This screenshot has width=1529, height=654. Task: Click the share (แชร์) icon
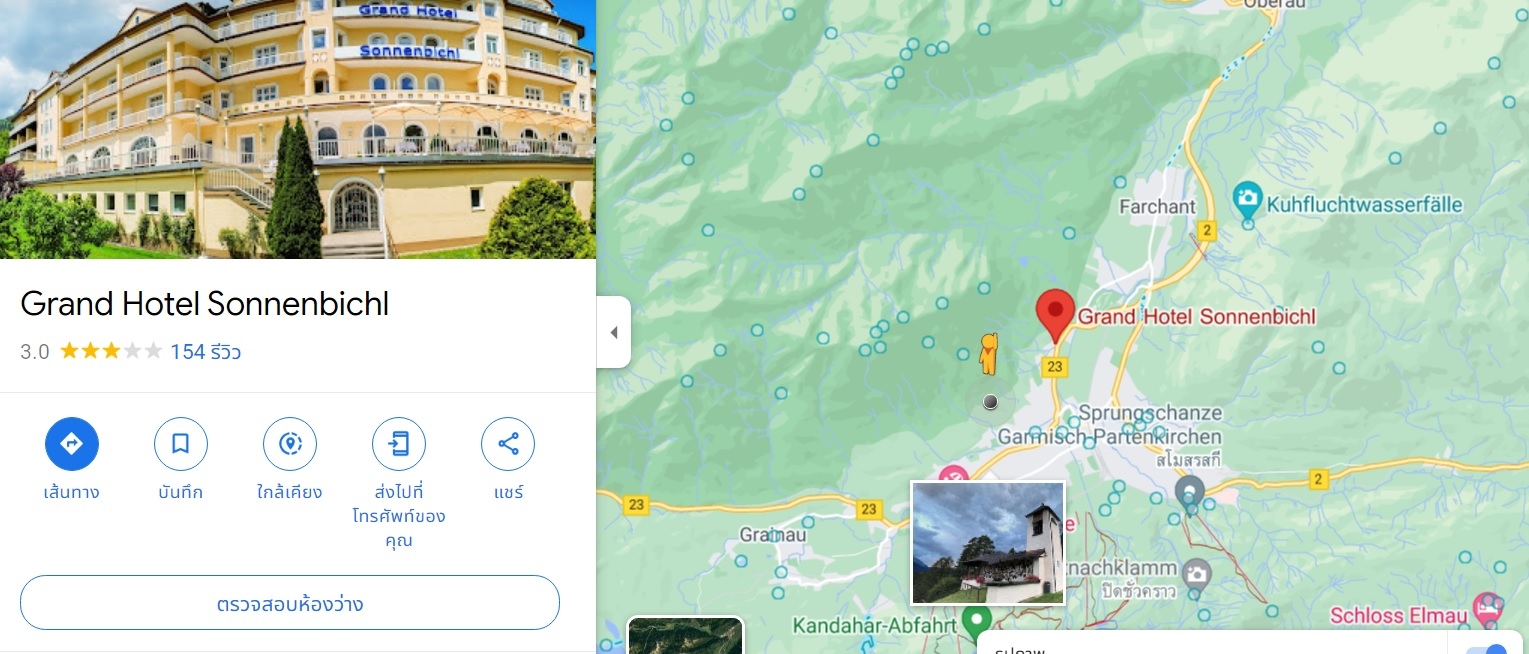pos(508,444)
